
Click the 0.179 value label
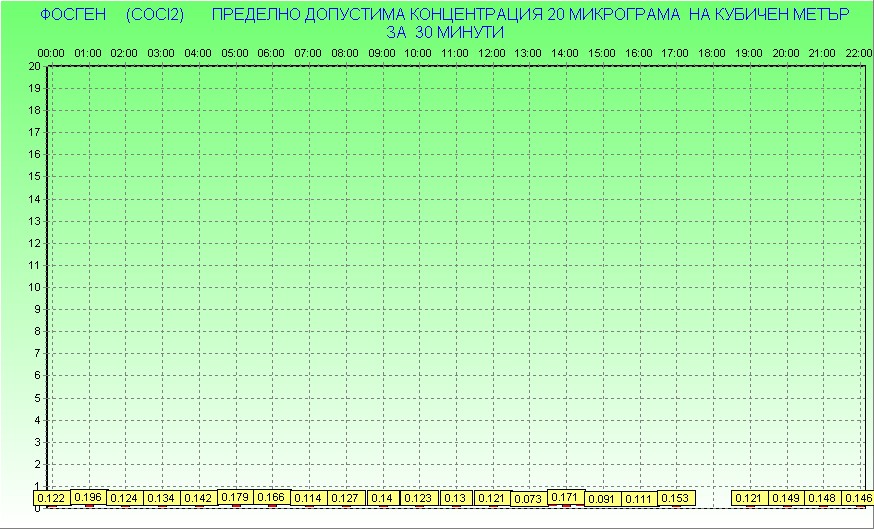point(235,497)
